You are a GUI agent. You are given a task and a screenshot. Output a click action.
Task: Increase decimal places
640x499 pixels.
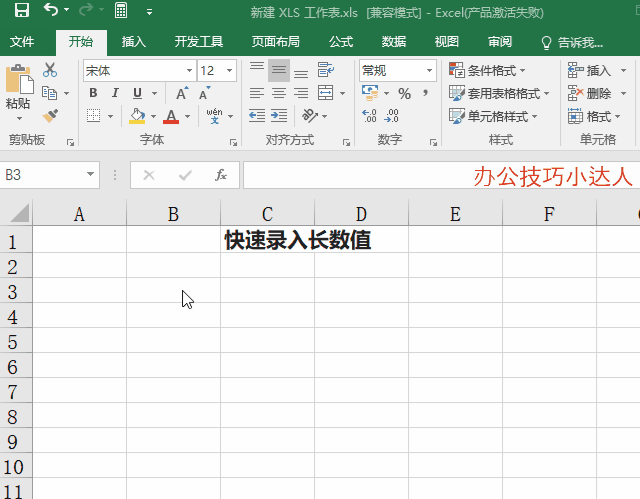click(x=369, y=116)
